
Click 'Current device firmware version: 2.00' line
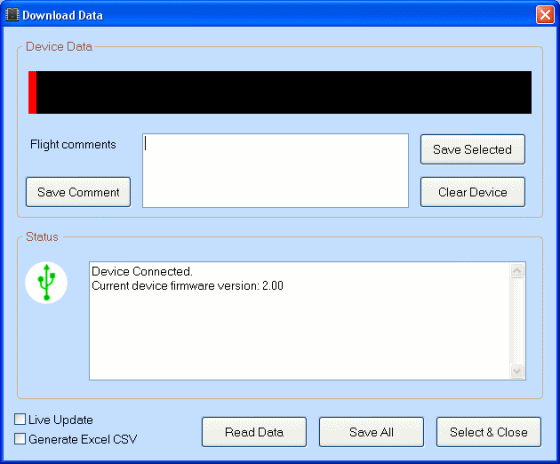tap(188, 286)
